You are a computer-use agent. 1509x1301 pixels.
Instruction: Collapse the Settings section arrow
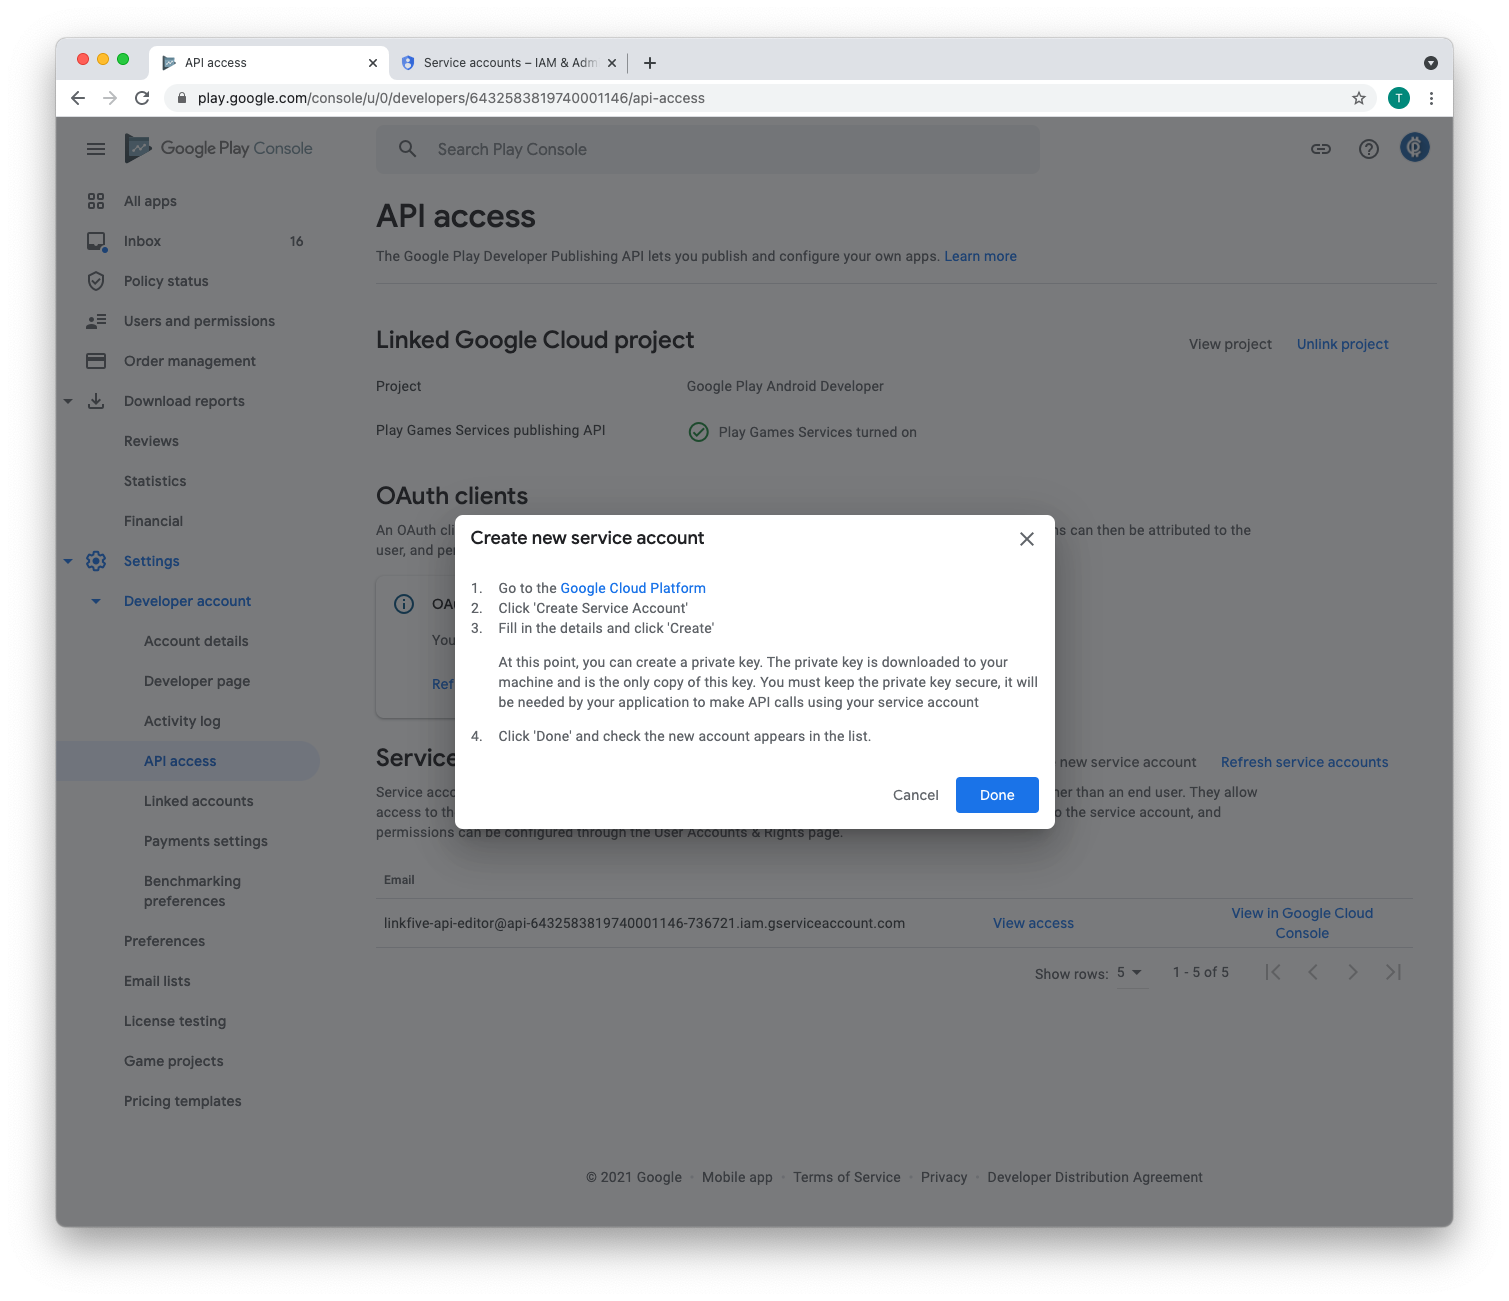click(x=68, y=561)
